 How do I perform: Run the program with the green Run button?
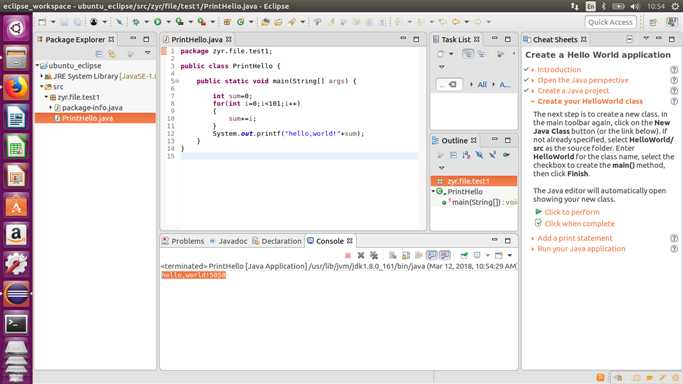(157, 22)
